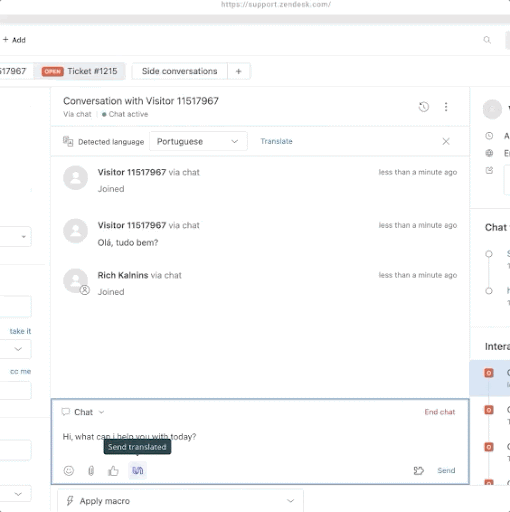Click in the chat message text field
This screenshot has width=510, height=512.
coord(260,437)
